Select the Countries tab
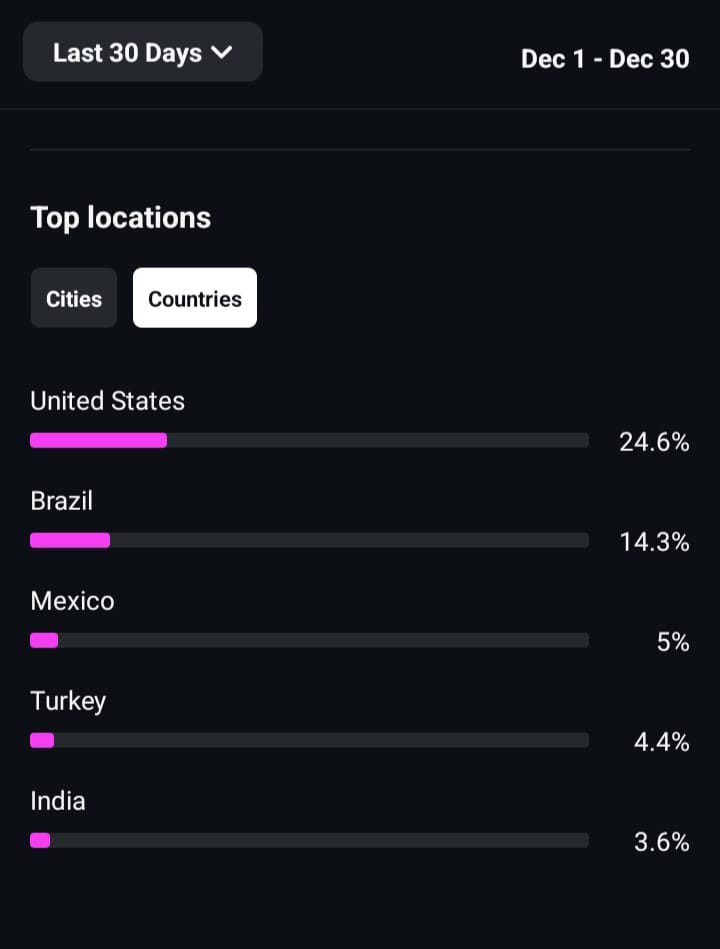This screenshot has width=720, height=949. pyautogui.click(x=195, y=298)
